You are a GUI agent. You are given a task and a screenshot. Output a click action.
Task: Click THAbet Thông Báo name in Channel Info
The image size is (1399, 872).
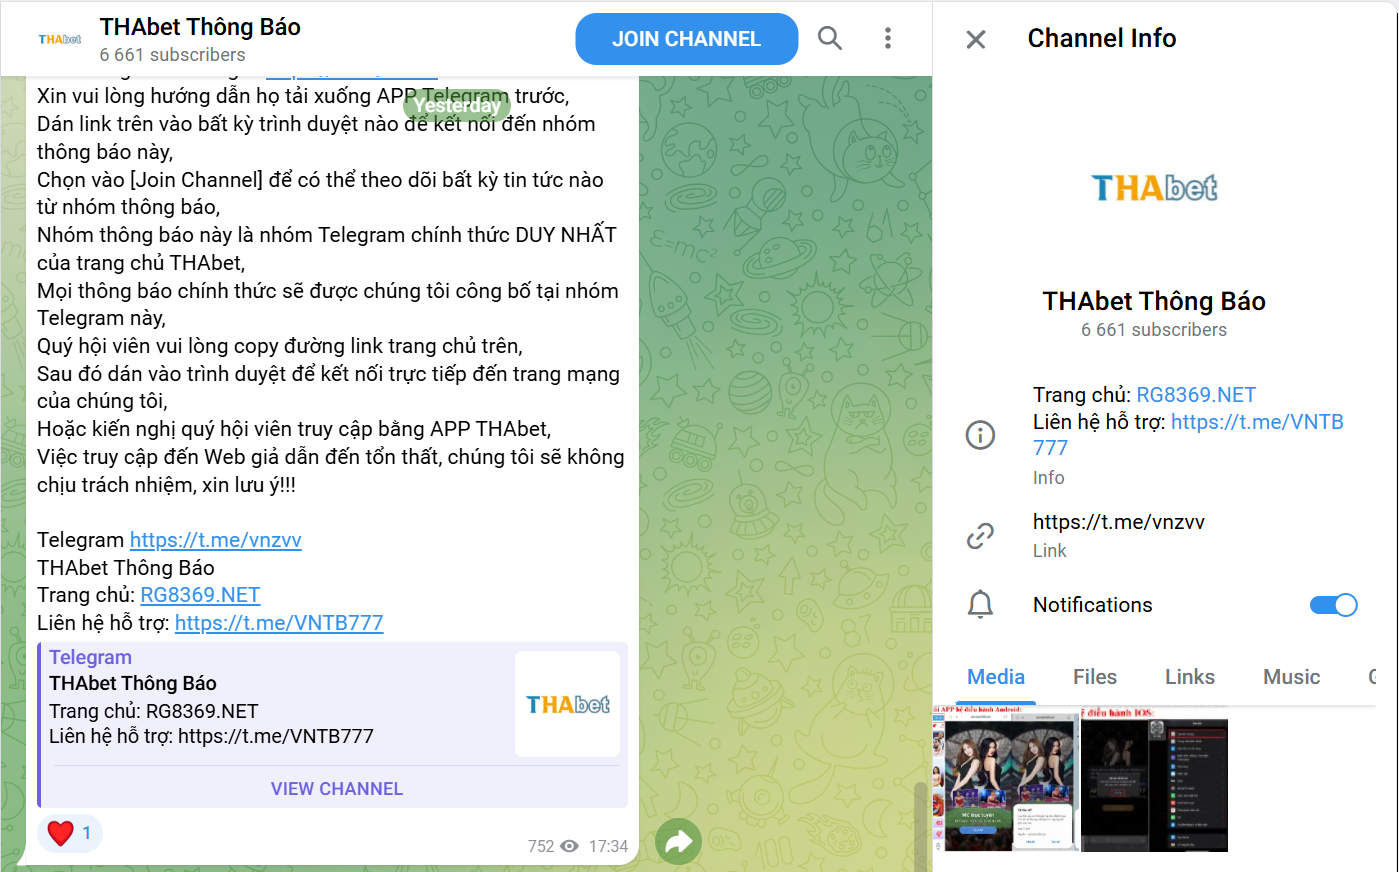point(1154,301)
